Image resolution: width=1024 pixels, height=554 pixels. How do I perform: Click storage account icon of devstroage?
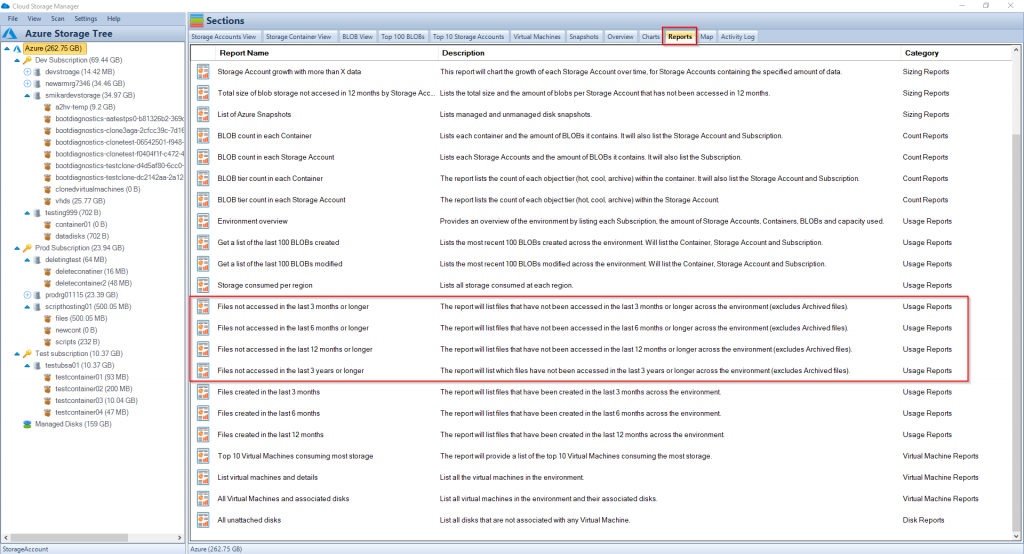(x=37, y=72)
